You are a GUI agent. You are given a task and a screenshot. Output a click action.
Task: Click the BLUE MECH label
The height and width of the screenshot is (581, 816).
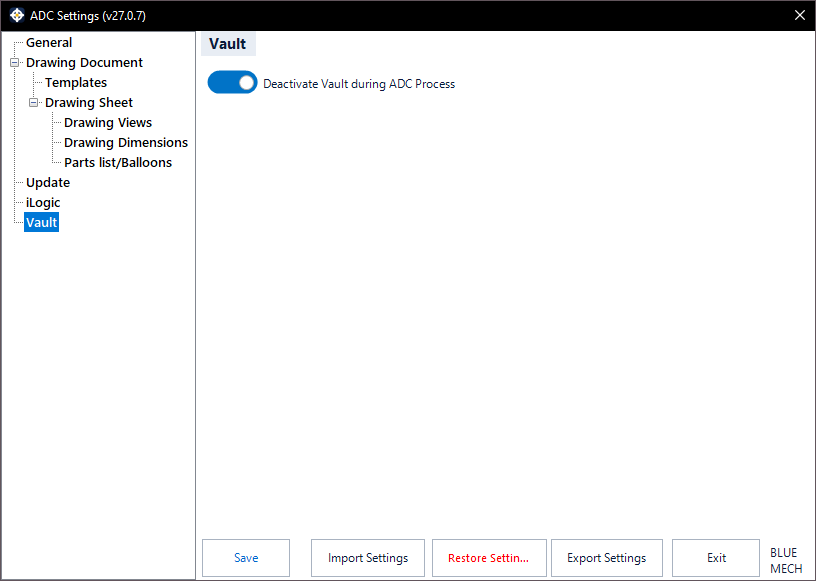(x=786, y=560)
